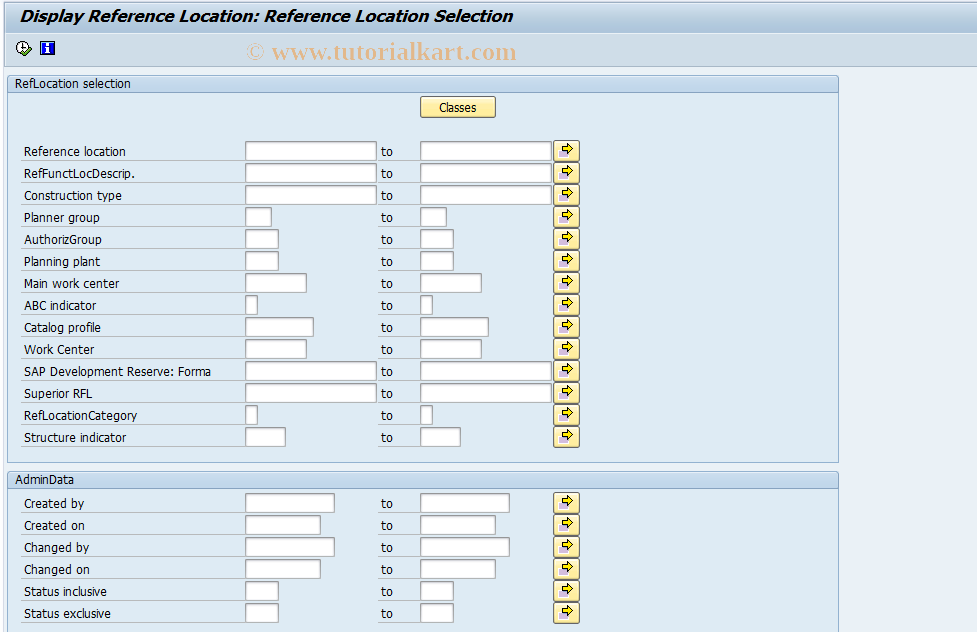Open multiple selection for Planner group

pyautogui.click(x=565, y=216)
